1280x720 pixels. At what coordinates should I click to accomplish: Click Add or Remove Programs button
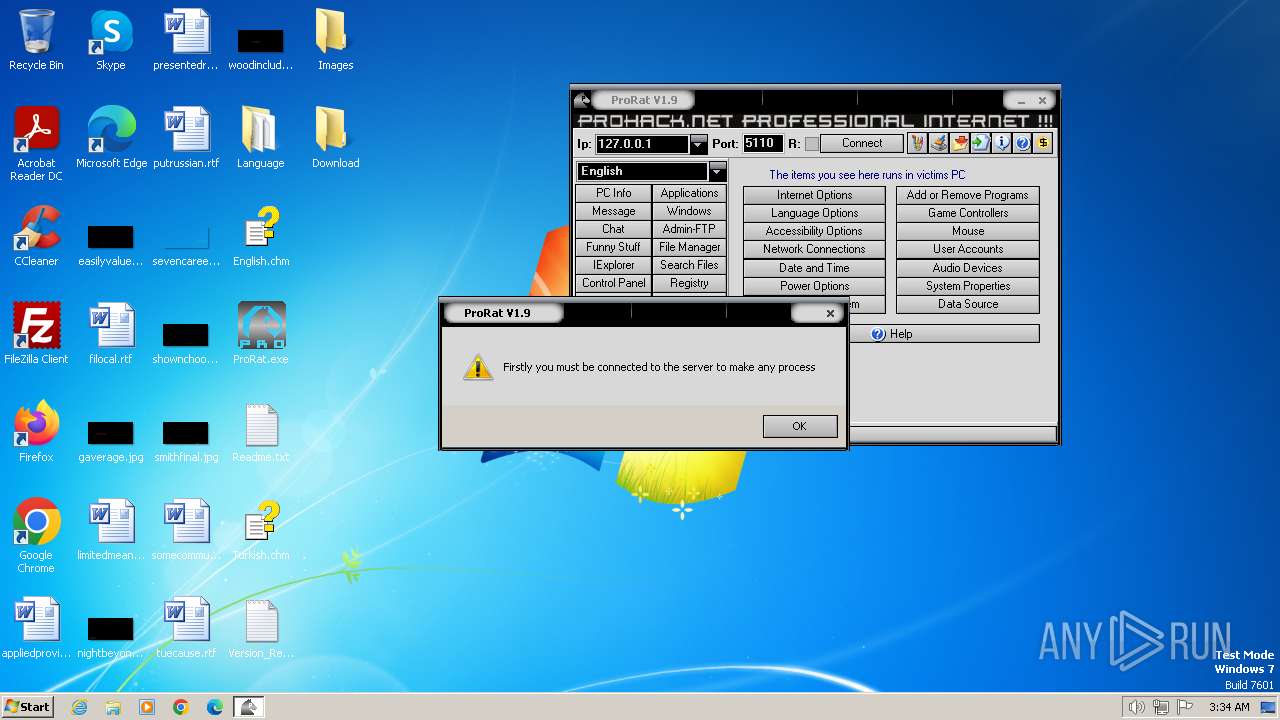967,196
